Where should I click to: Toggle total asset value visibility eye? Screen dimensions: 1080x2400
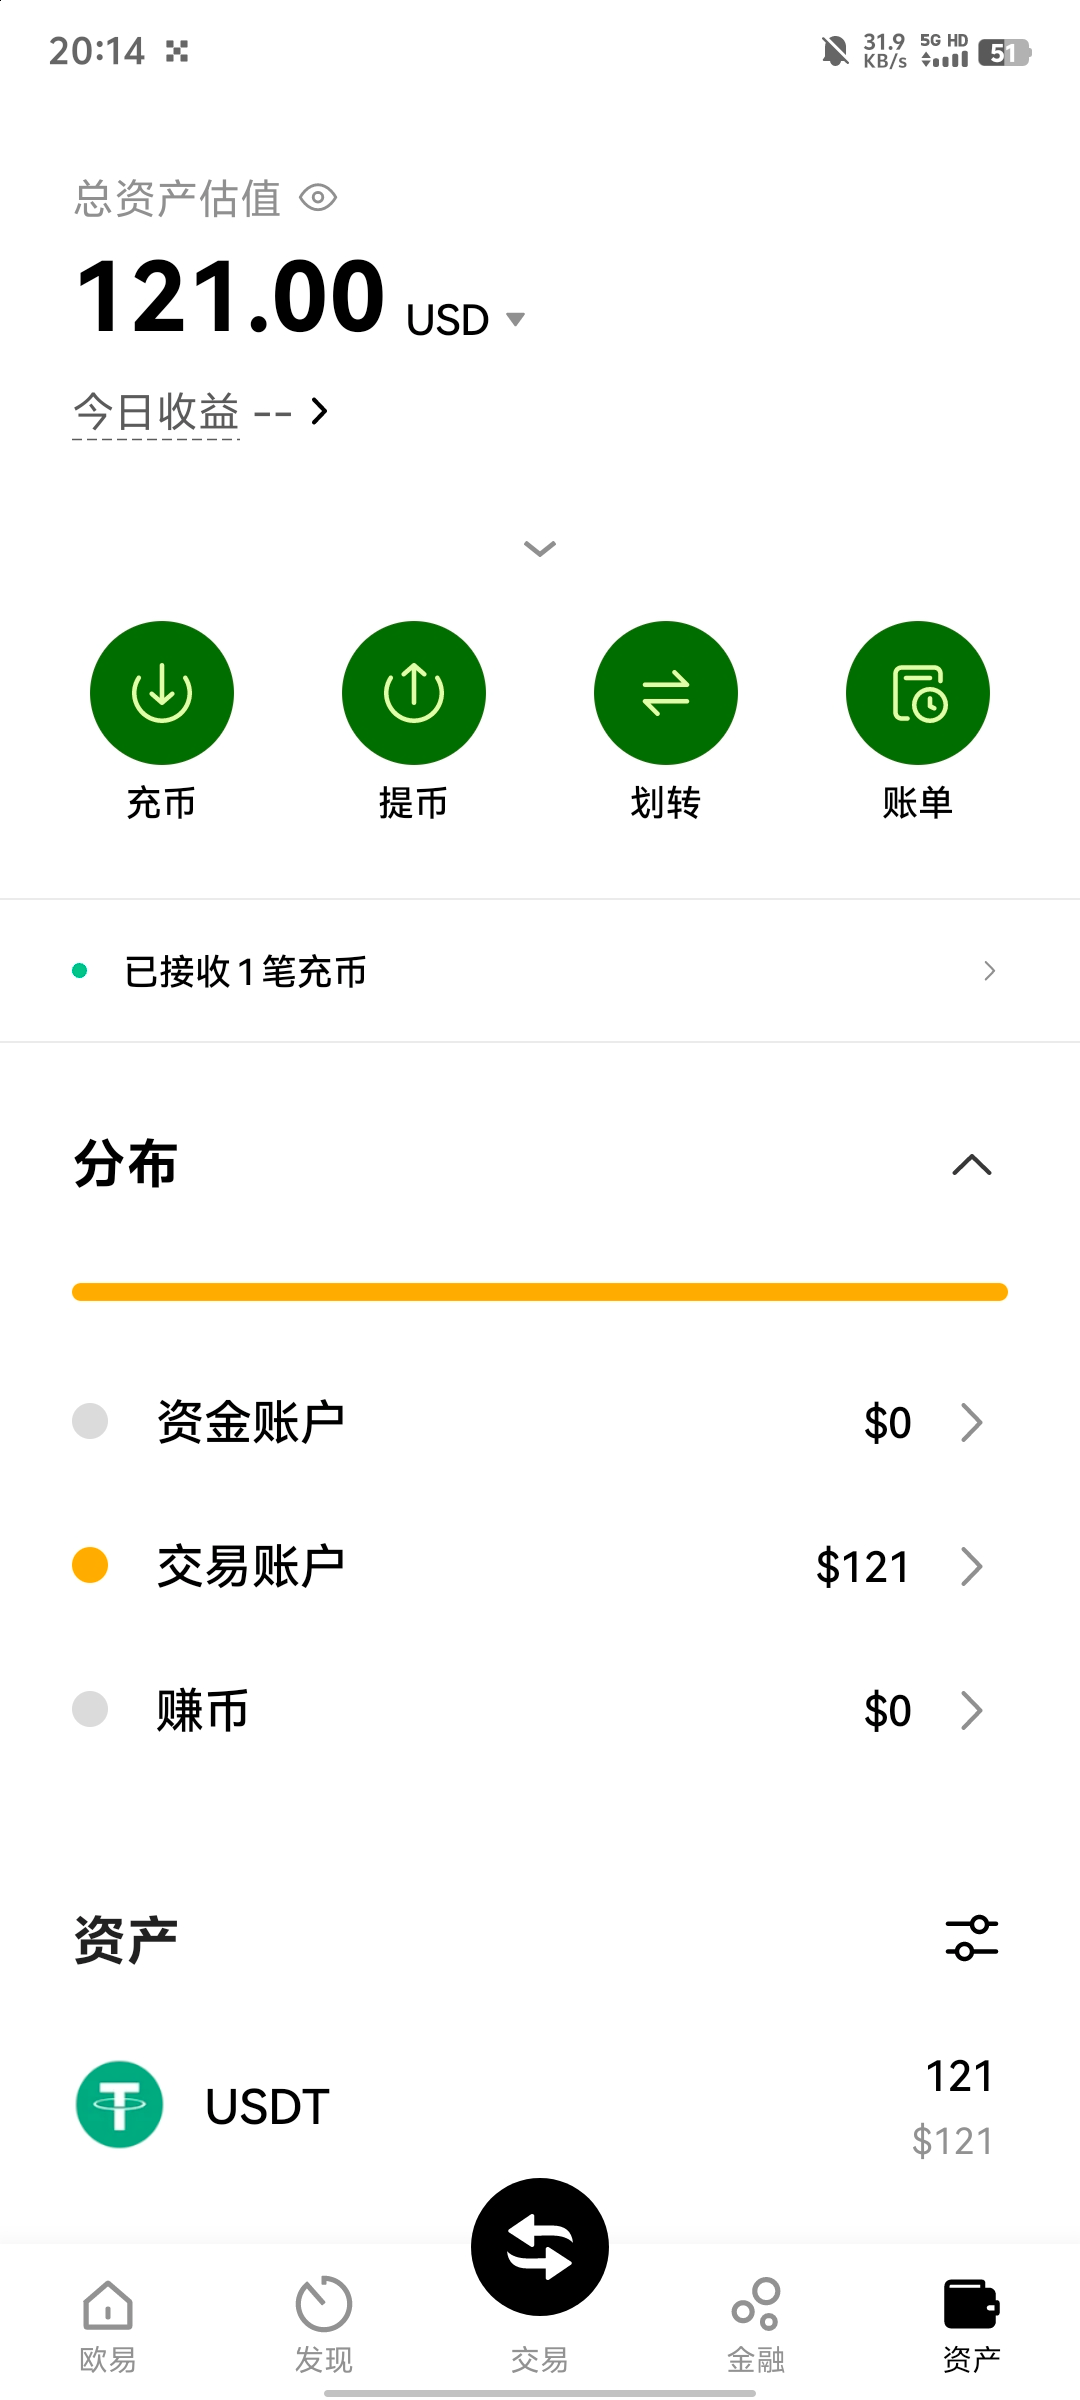coord(318,198)
